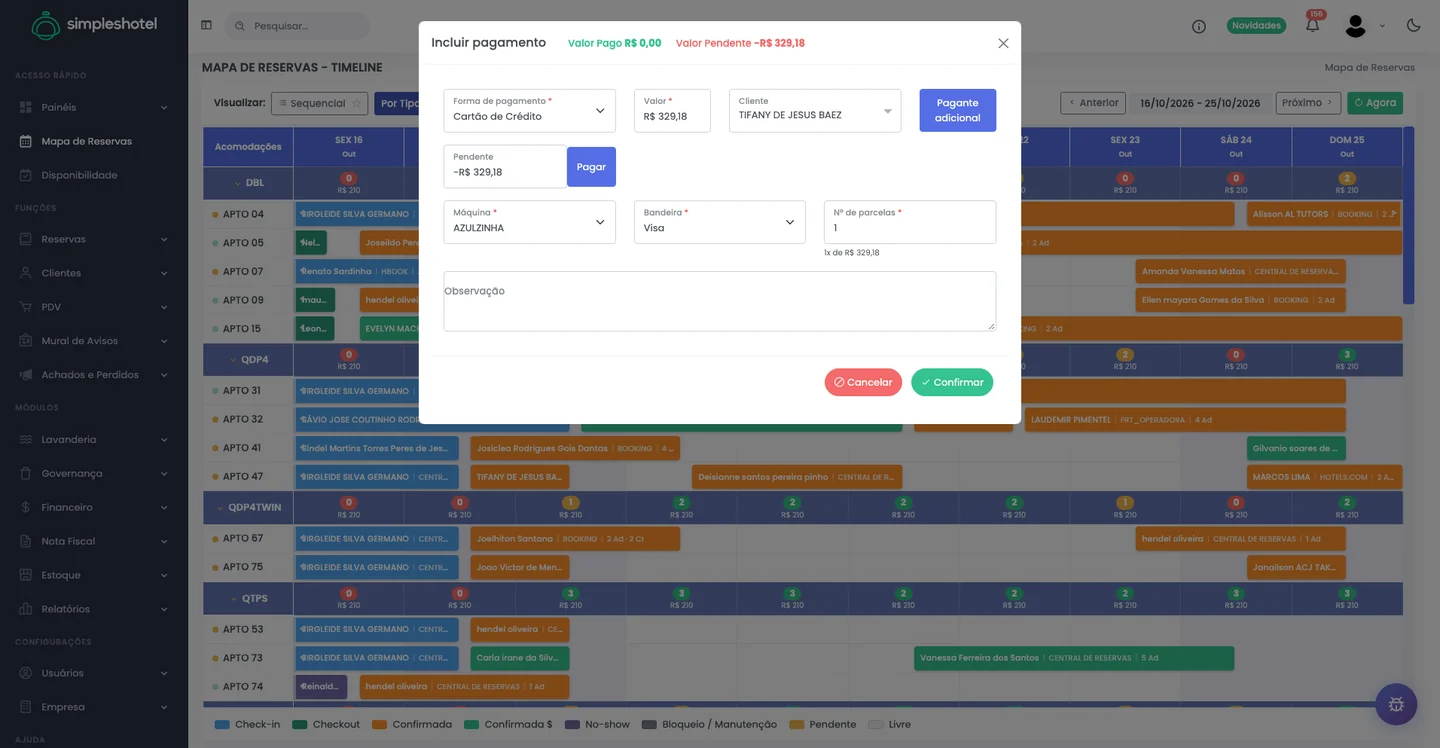The width and height of the screenshot is (1440, 748).
Task: Click the Novidades button in header
Action: tap(1256, 26)
